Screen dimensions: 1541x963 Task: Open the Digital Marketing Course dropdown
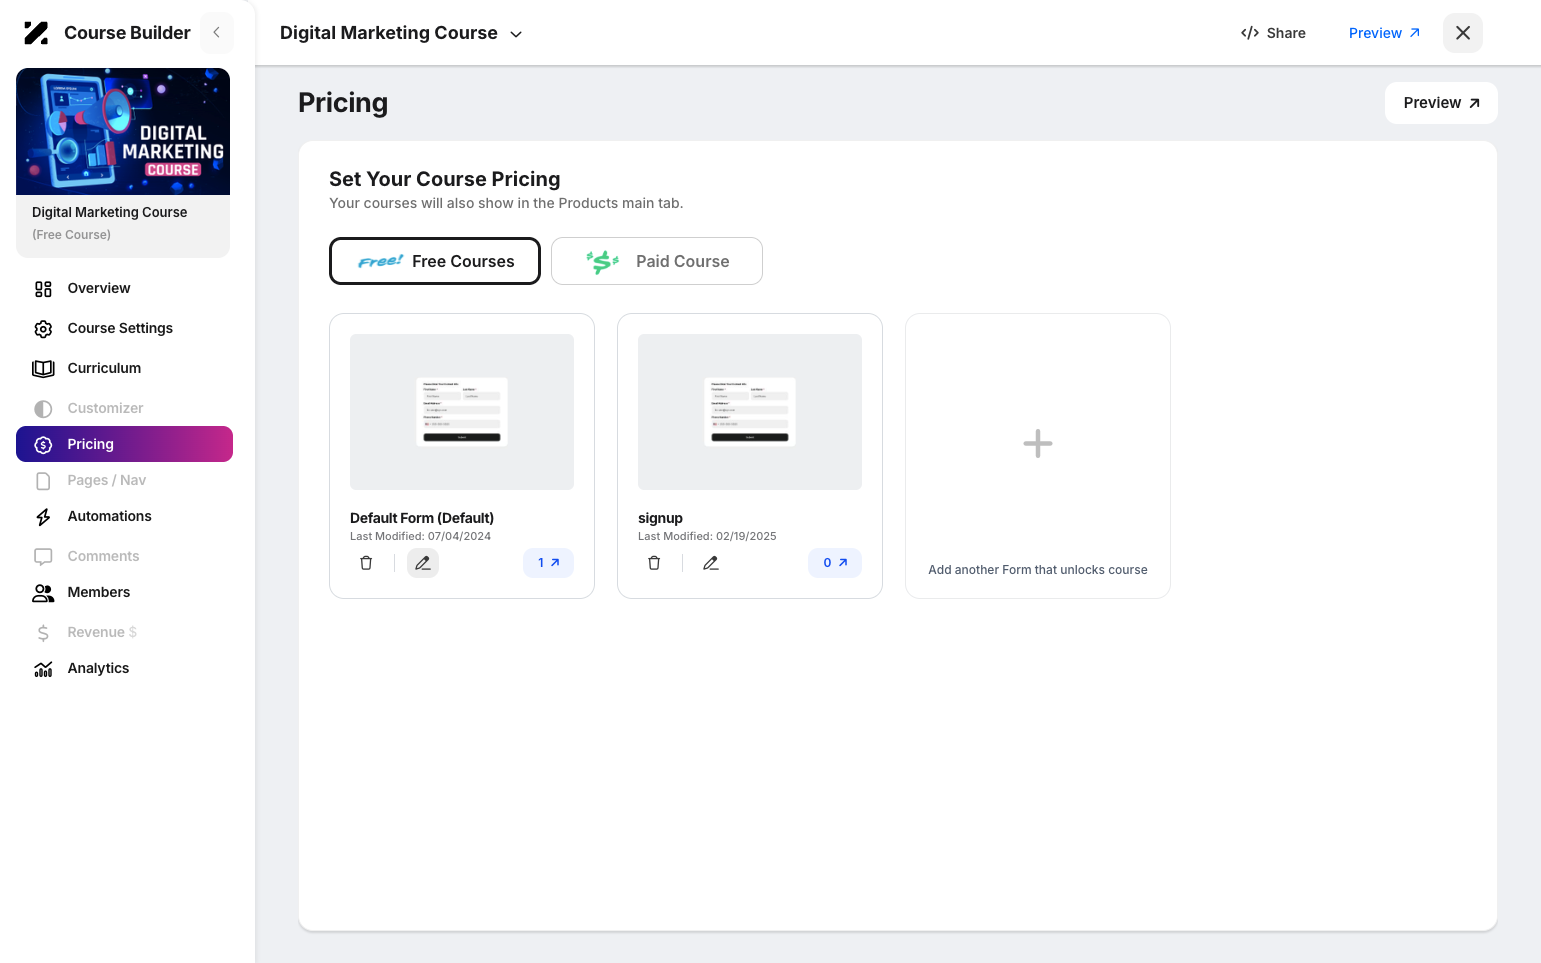(401, 33)
